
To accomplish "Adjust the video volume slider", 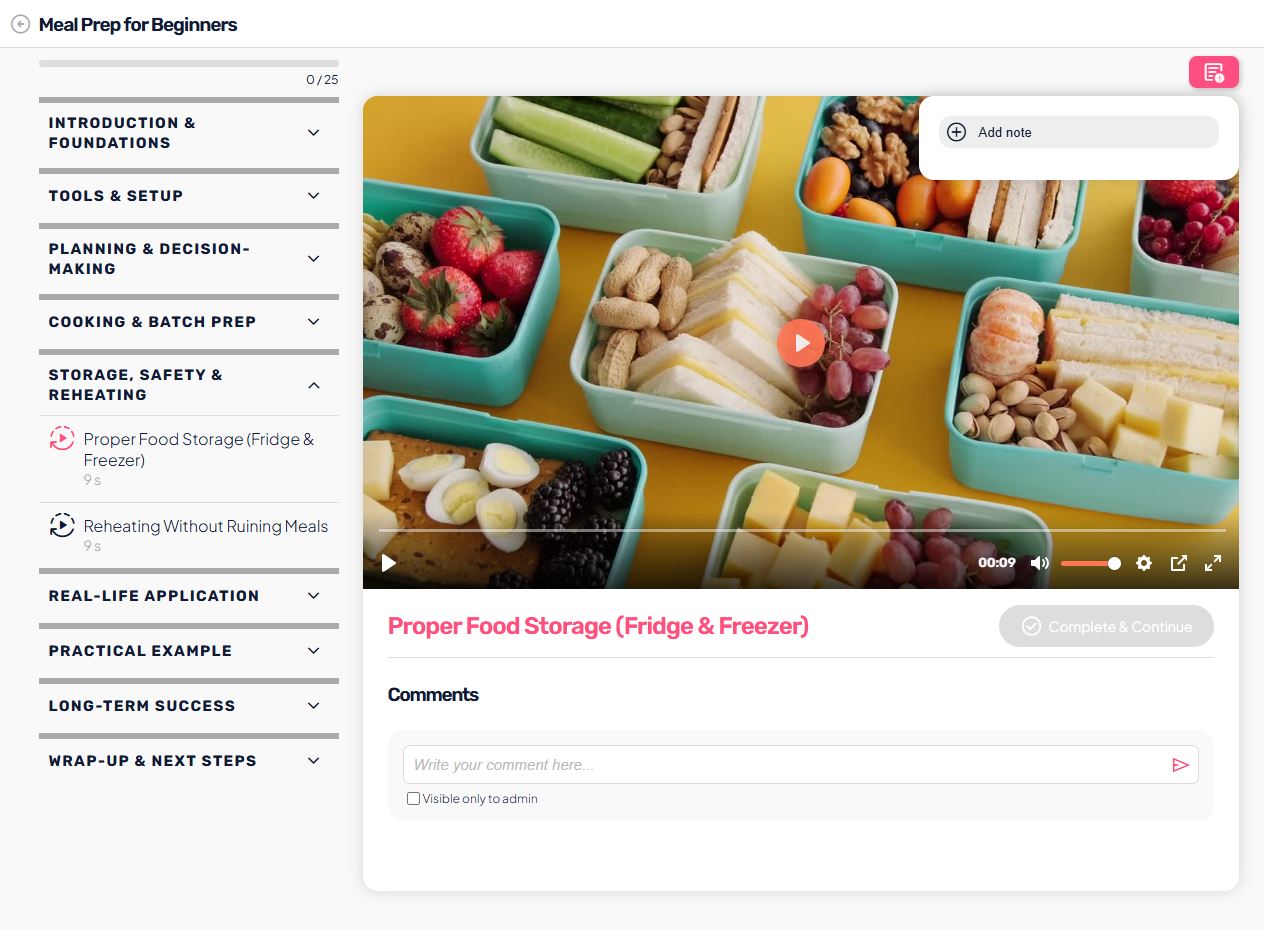I will coord(1090,563).
